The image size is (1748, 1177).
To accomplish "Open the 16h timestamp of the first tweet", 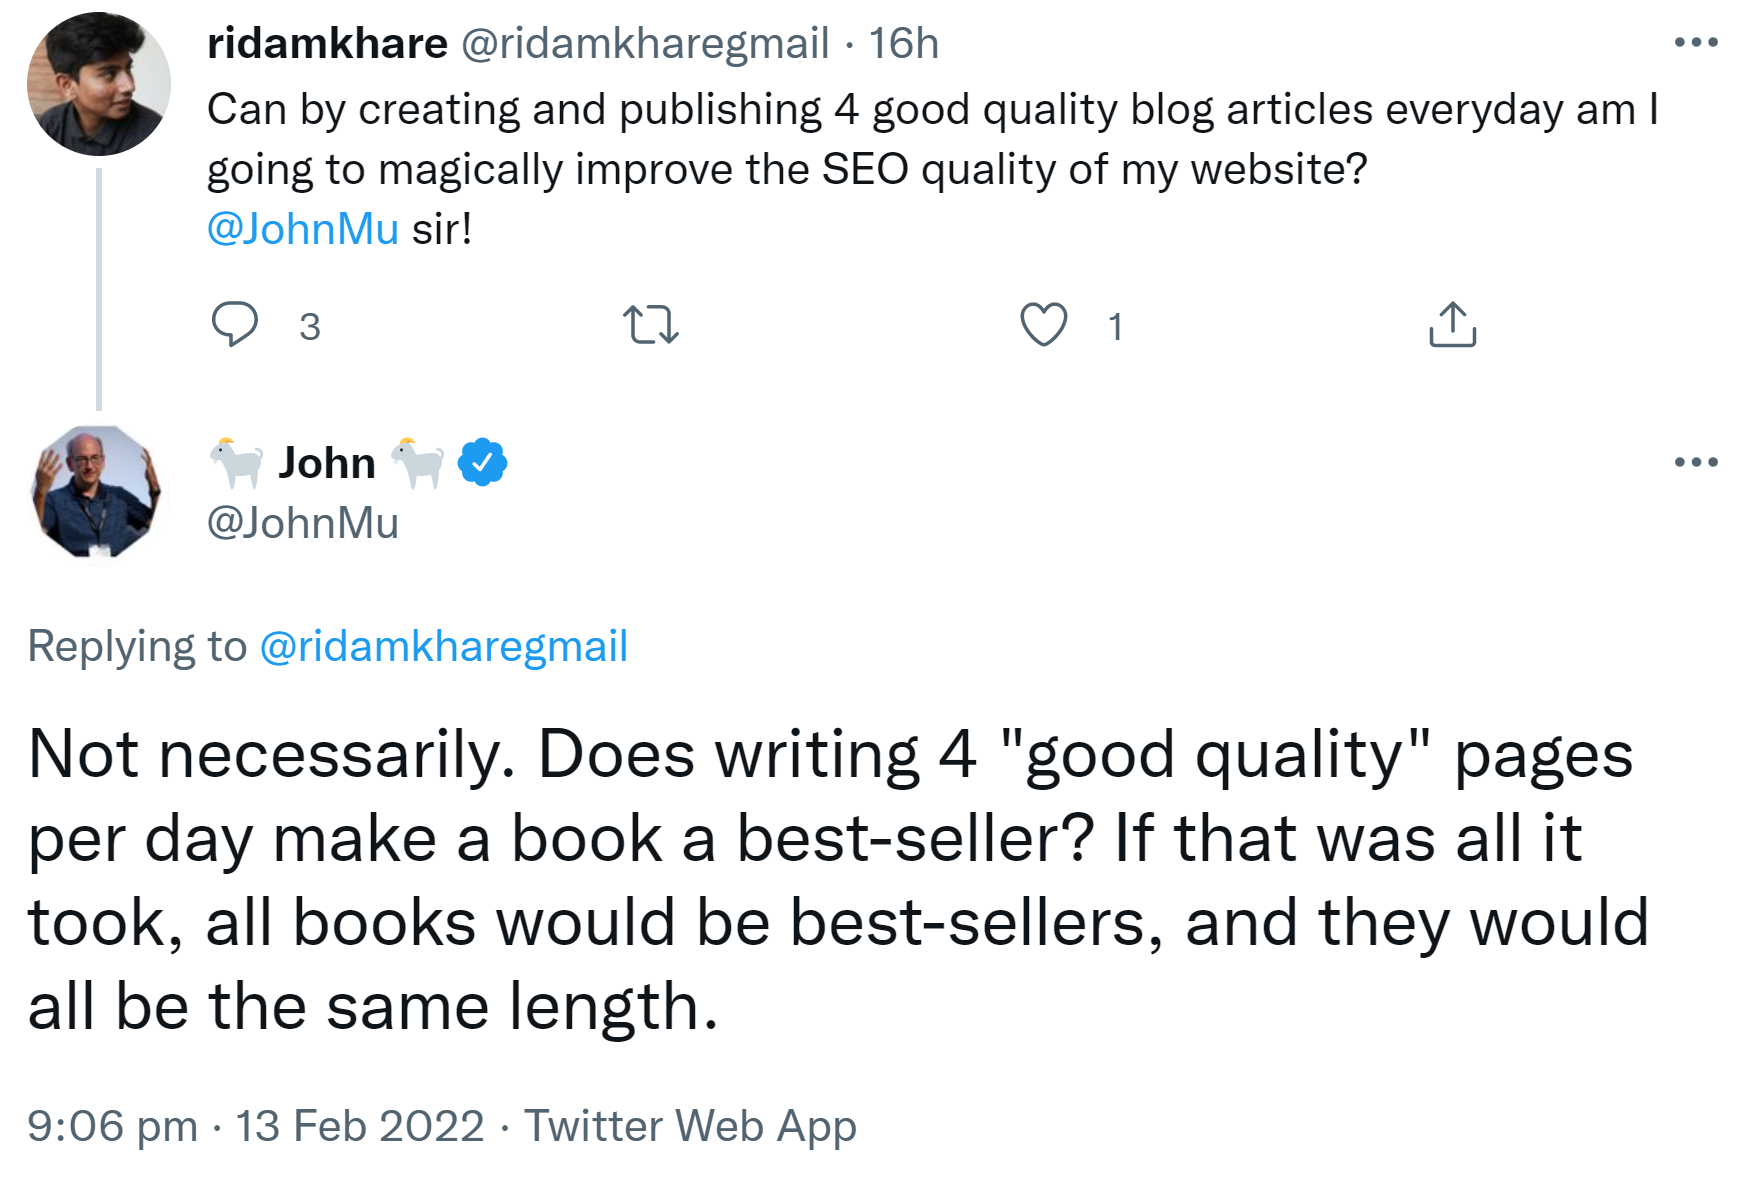I will coord(903,43).
